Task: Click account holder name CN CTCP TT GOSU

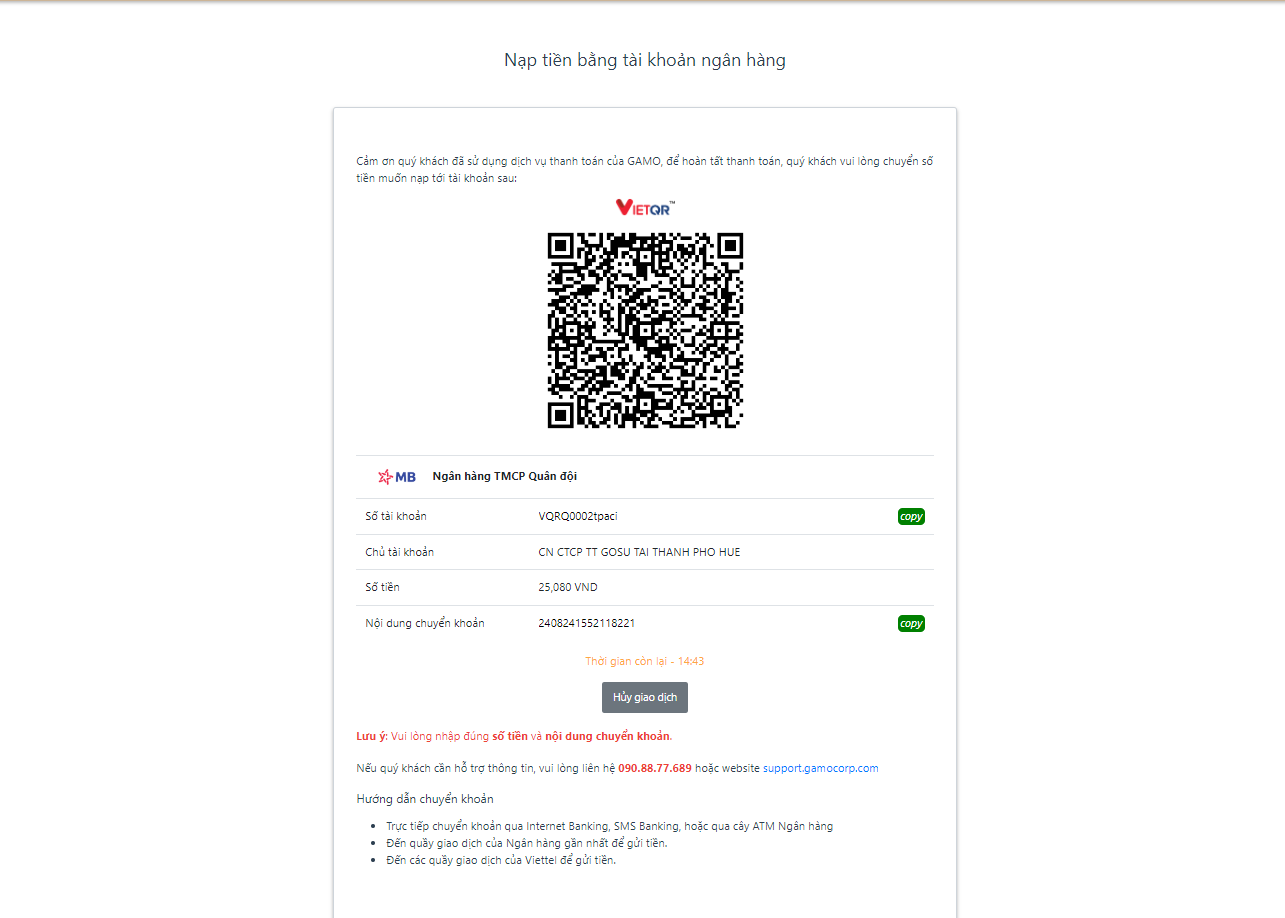Action: click(x=639, y=552)
